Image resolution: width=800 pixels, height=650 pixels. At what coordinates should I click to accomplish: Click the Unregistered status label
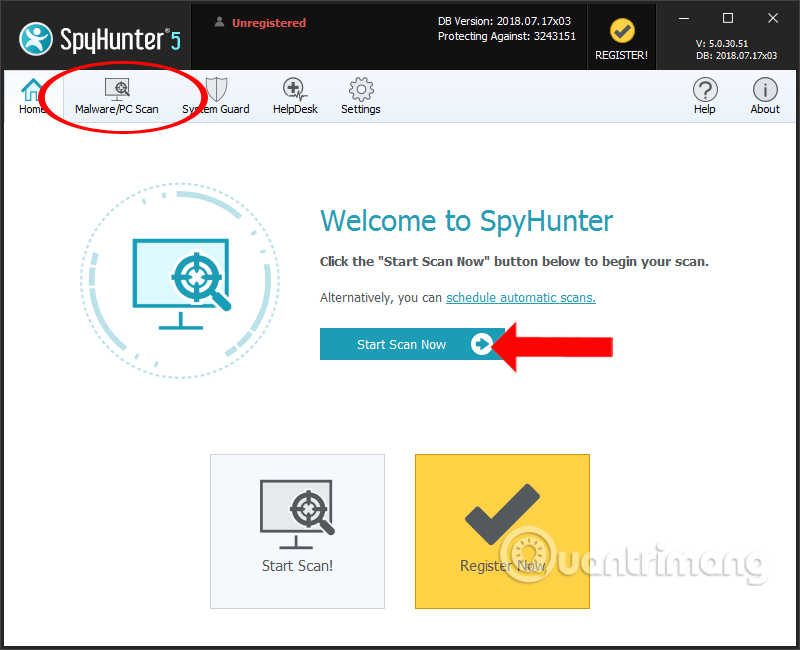268,22
